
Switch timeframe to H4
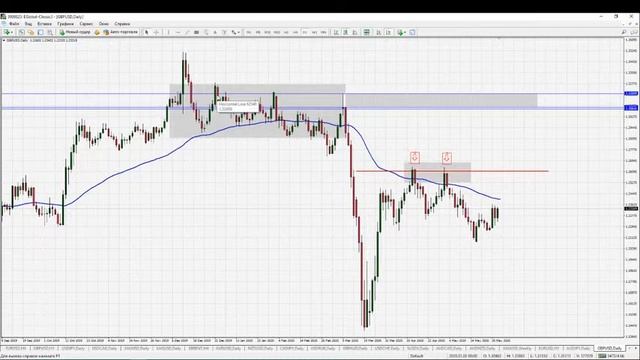[x=296, y=32]
